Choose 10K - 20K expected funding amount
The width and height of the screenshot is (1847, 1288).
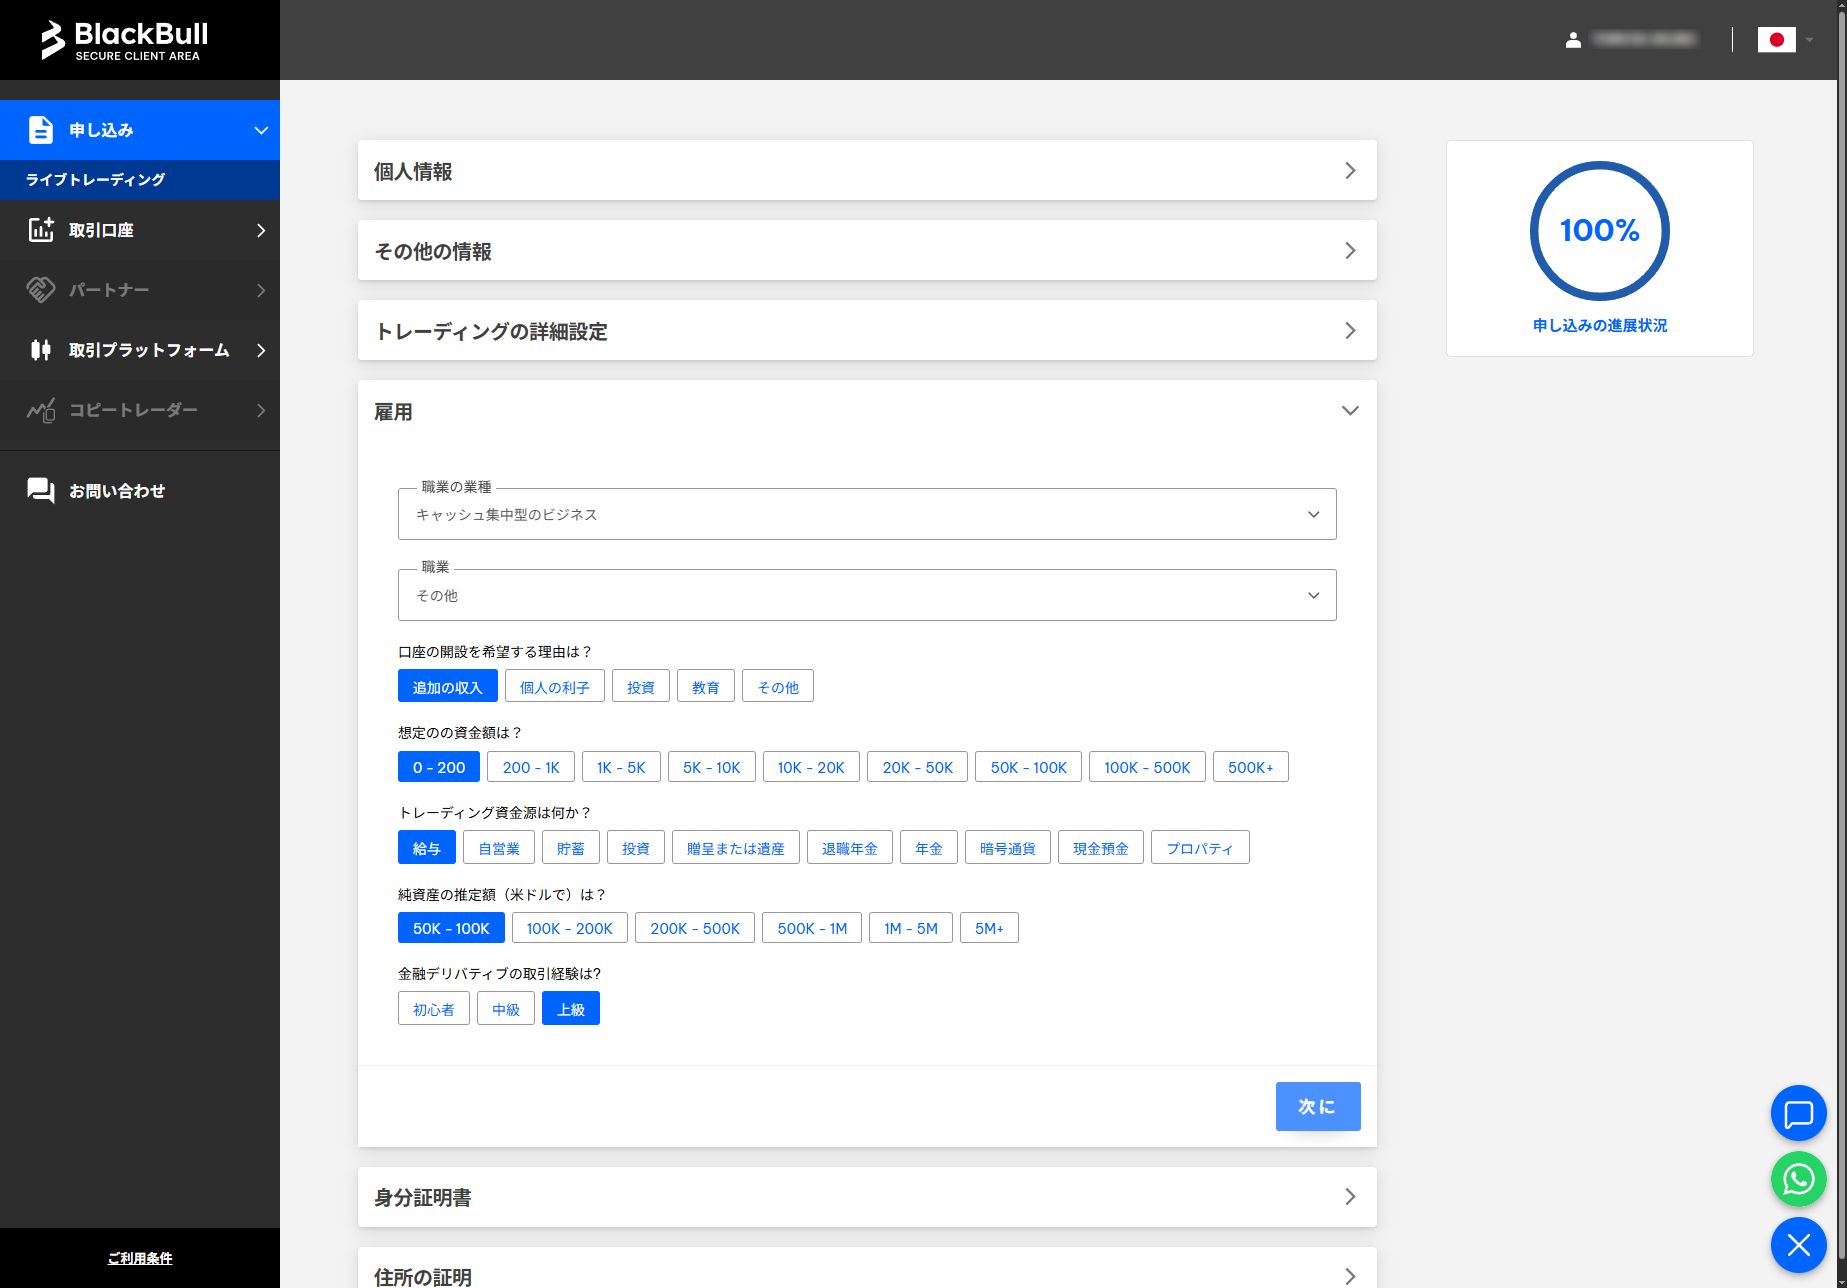tap(810, 766)
